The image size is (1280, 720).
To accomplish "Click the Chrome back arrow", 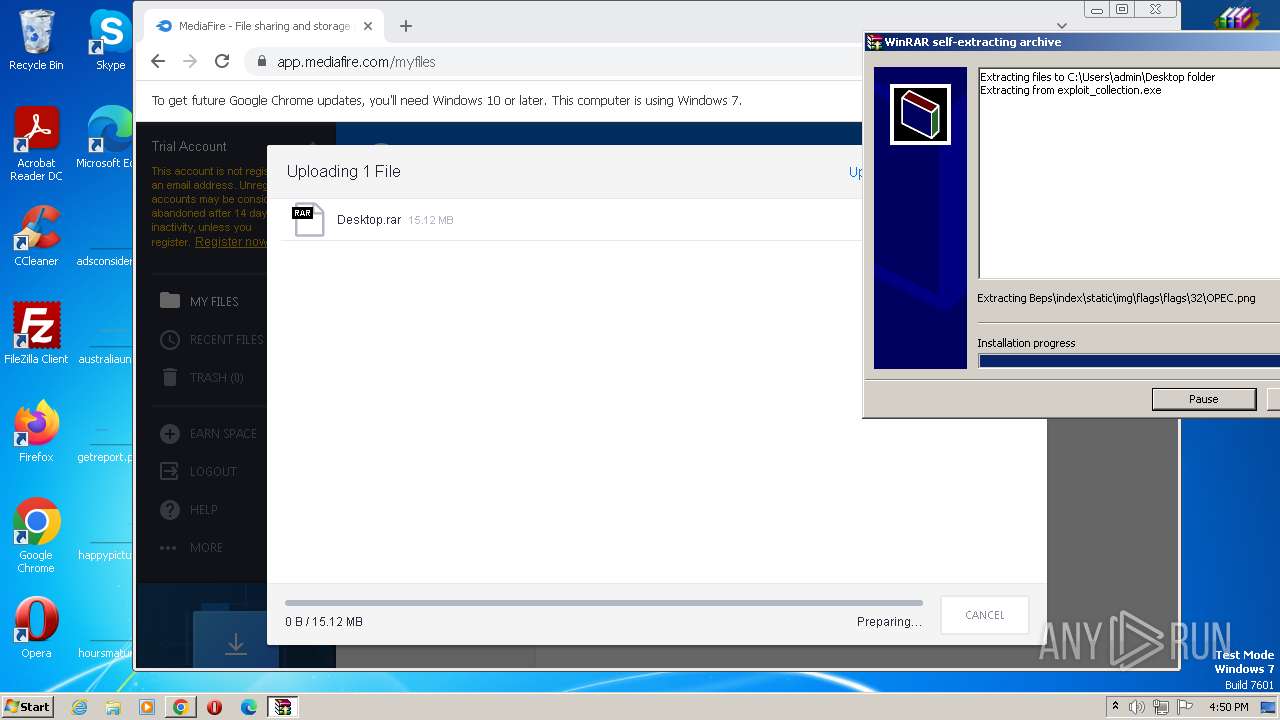I will (x=158, y=61).
